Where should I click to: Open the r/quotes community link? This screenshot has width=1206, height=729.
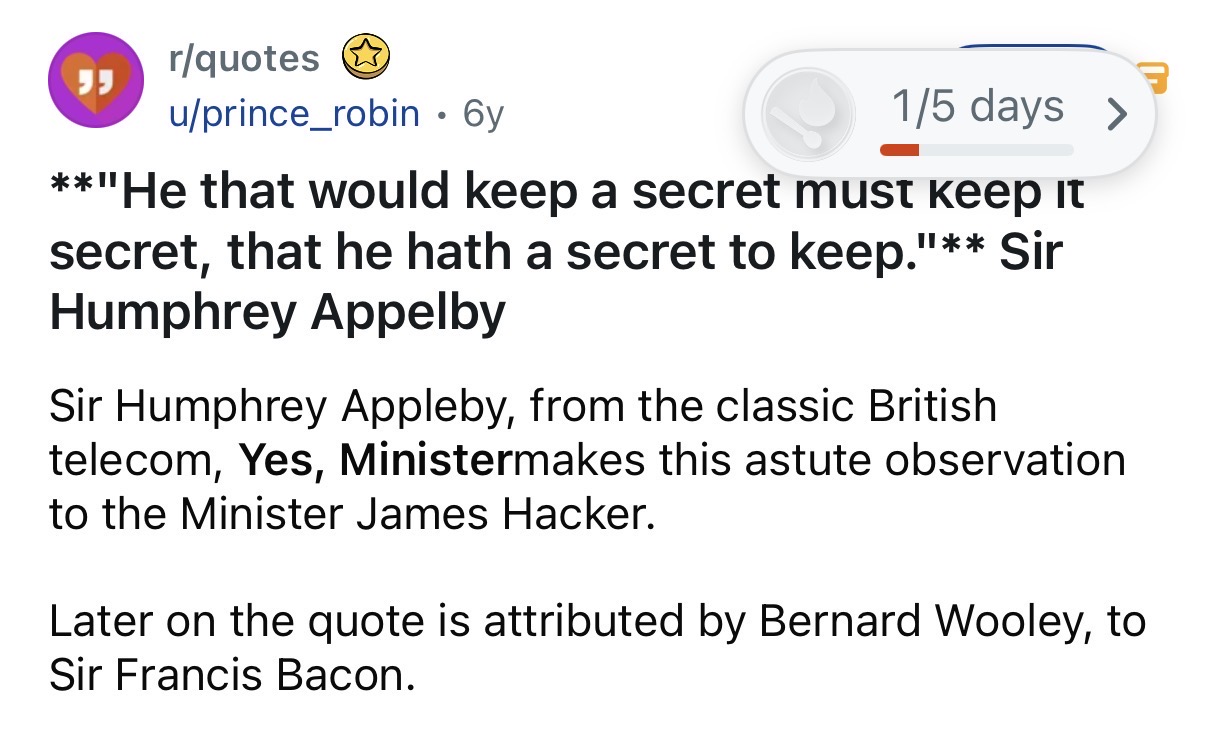click(244, 59)
